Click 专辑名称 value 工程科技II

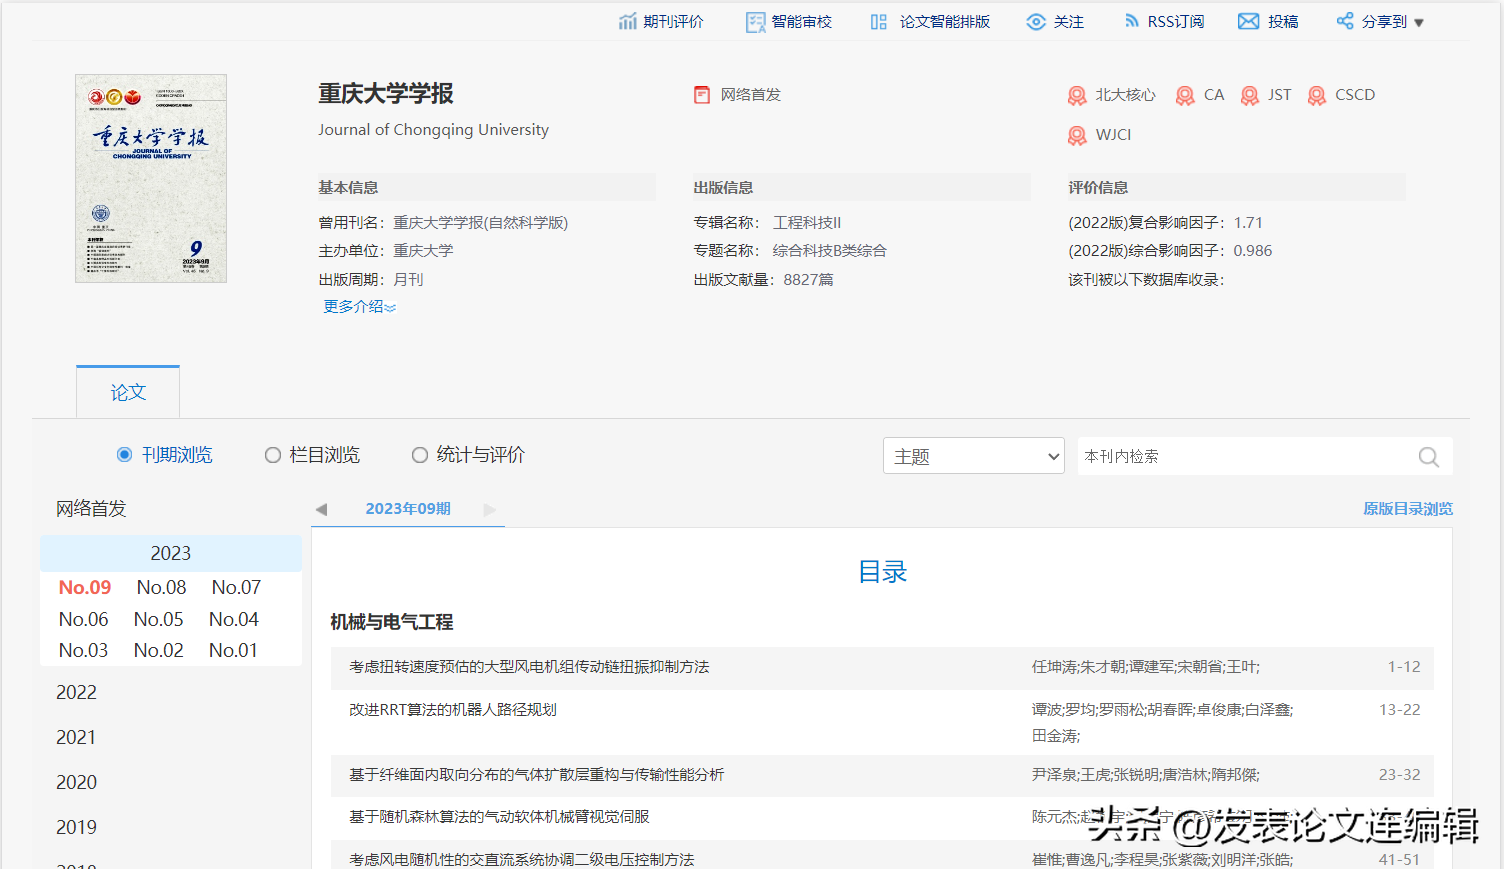click(x=807, y=223)
